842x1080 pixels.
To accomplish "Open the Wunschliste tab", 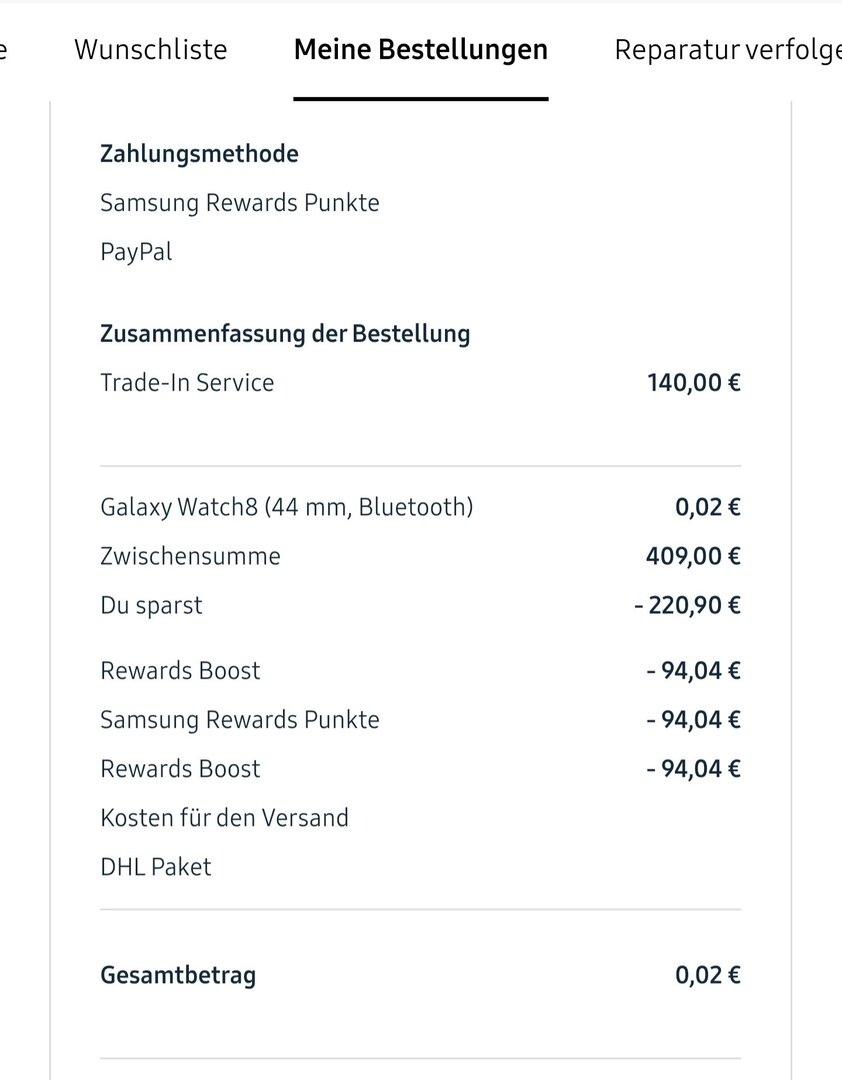I will click(x=150, y=49).
